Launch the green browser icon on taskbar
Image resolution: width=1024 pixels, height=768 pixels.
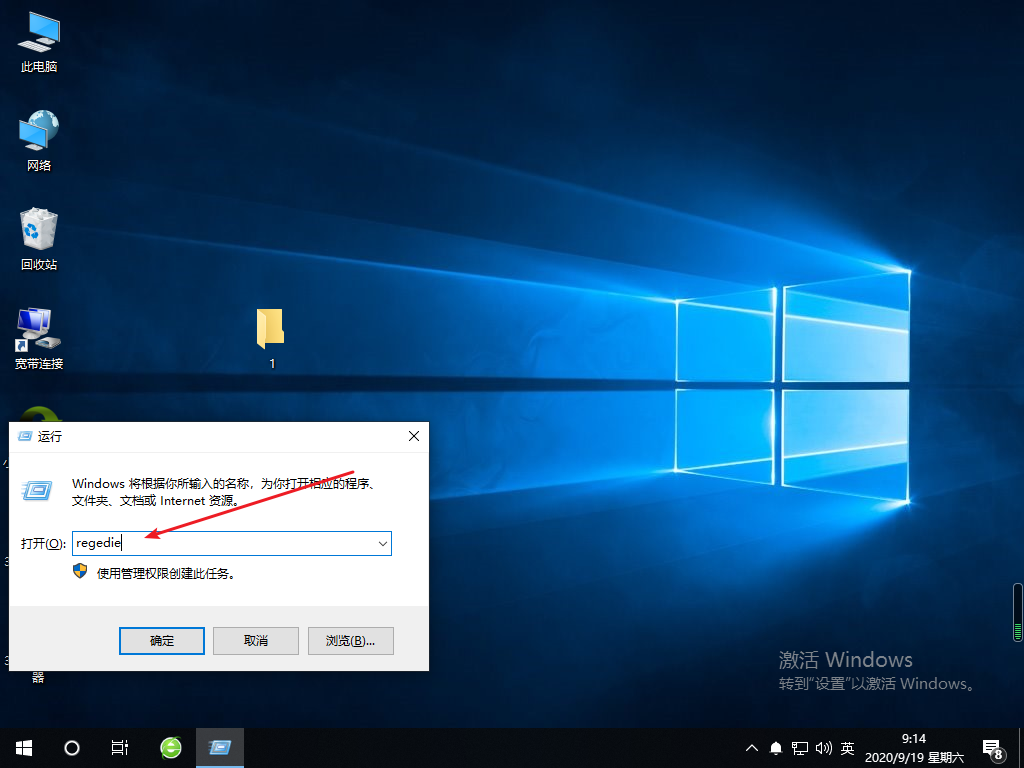click(170, 747)
